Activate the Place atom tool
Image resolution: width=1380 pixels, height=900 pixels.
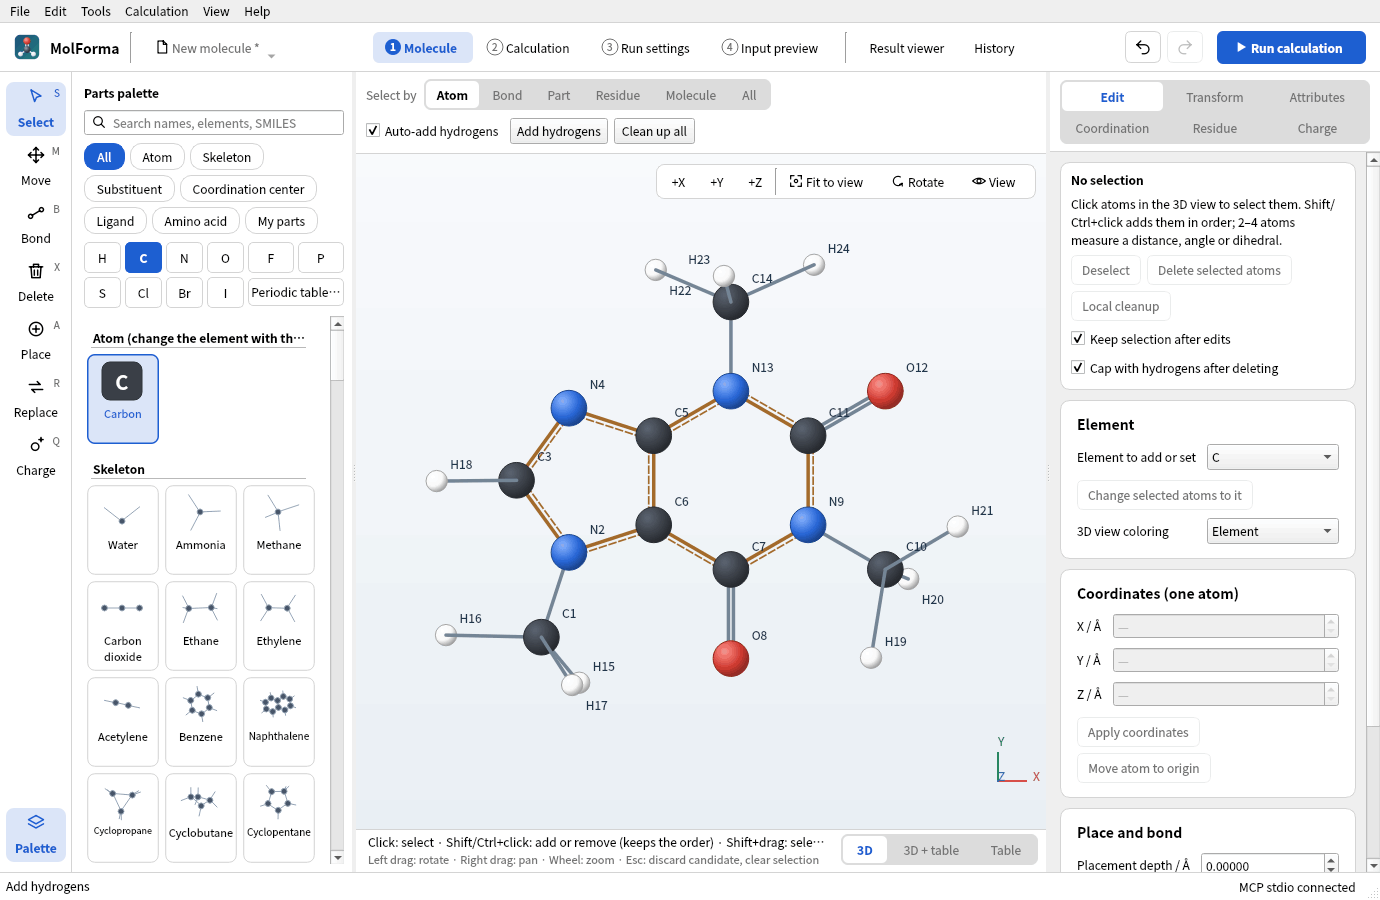pyautogui.click(x=36, y=340)
